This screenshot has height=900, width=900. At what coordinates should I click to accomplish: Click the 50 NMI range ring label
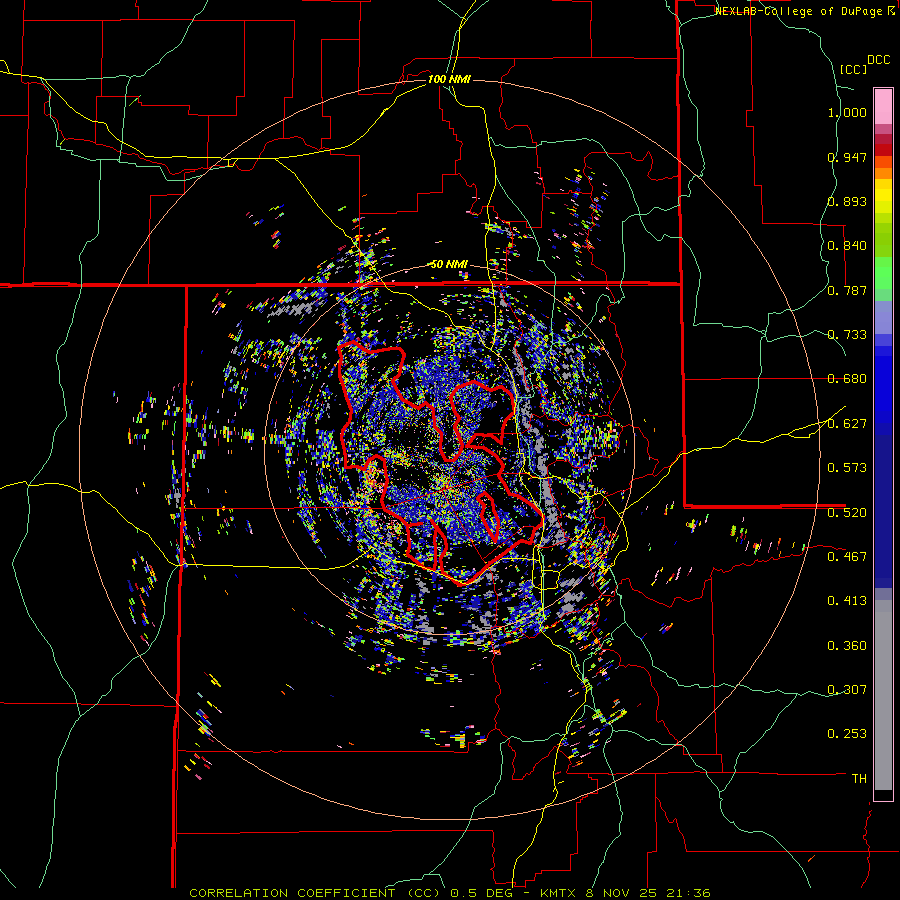click(449, 264)
